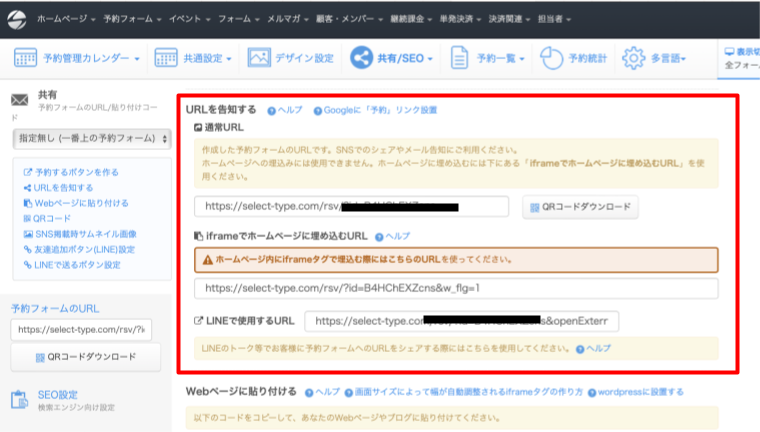Click the 予約統計 pie chart icon
Screen dimensions: 760x432
(551, 59)
